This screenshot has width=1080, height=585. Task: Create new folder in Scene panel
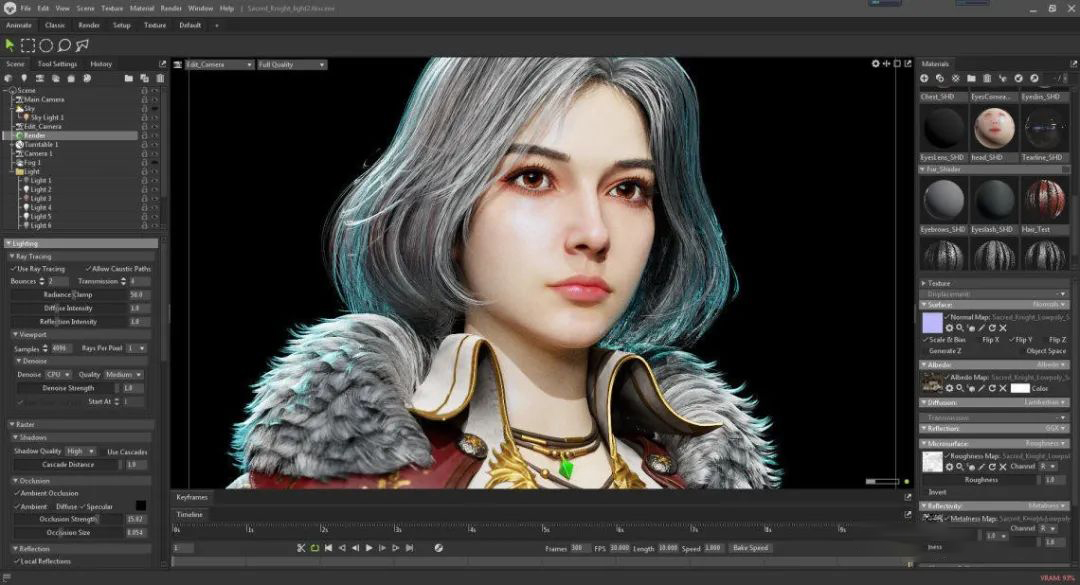click(x=129, y=79)
